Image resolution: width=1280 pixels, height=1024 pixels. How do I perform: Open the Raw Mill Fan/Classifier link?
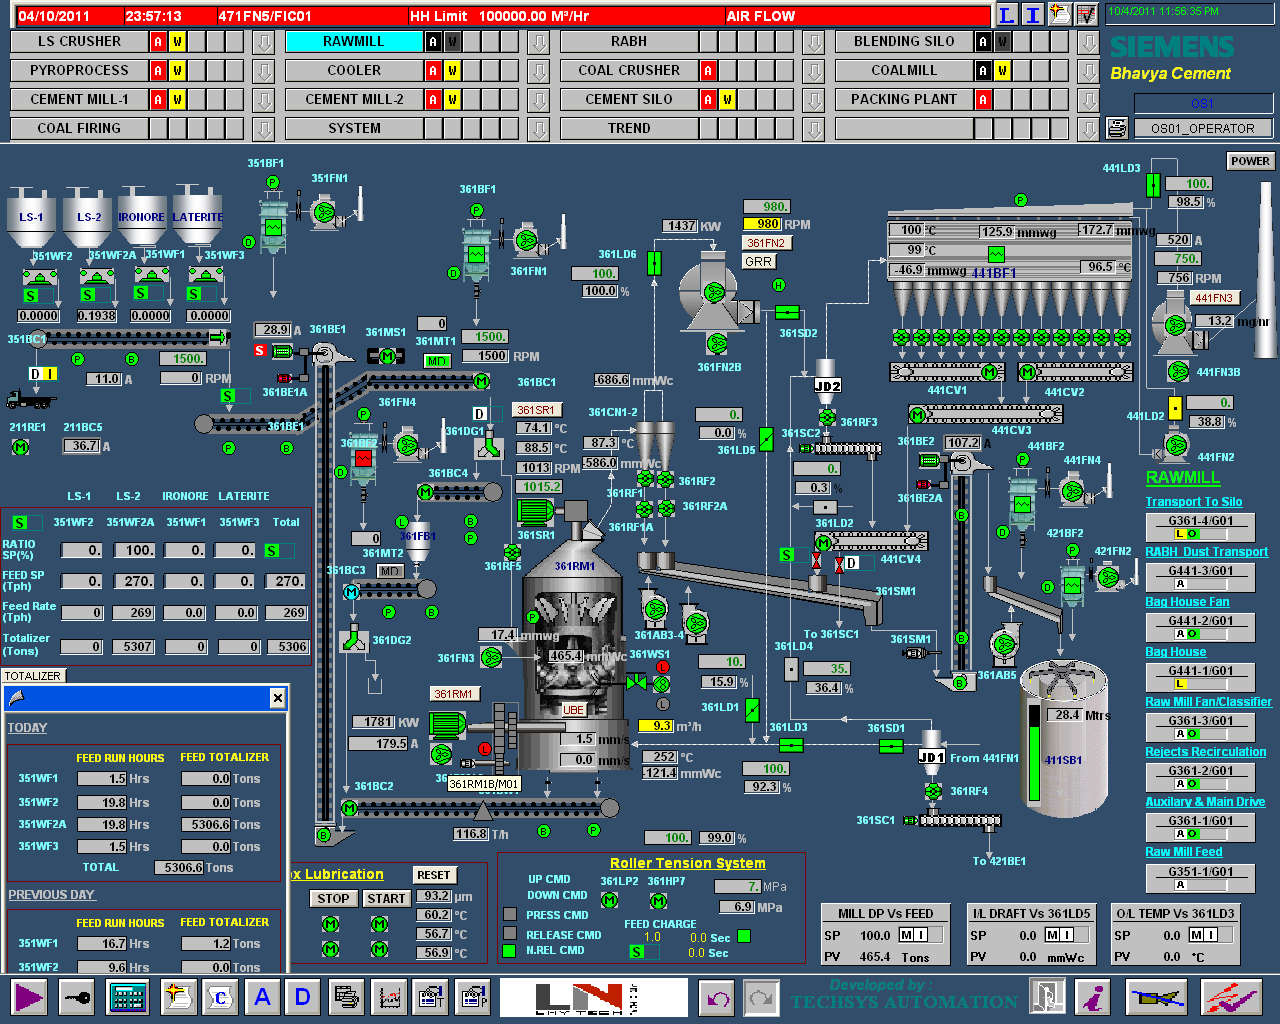pos(1208,702)
